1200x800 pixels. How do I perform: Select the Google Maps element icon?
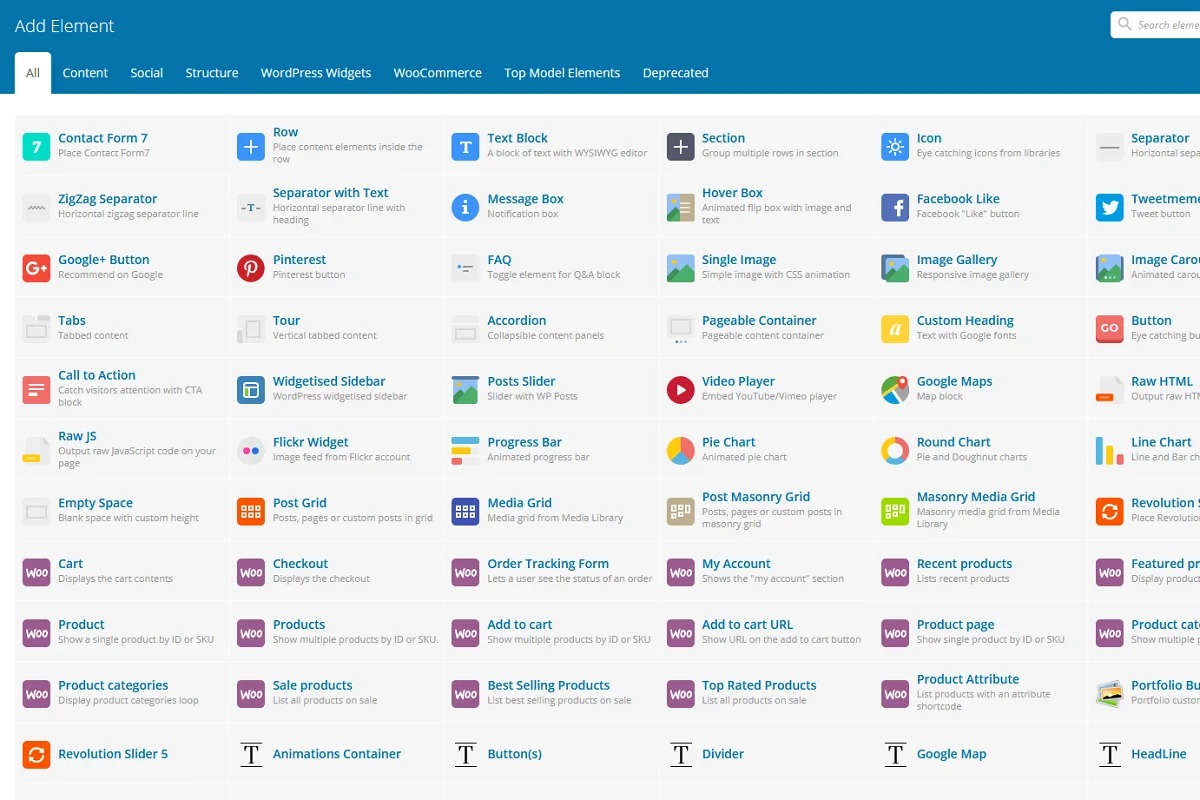(x=895, y=390)
